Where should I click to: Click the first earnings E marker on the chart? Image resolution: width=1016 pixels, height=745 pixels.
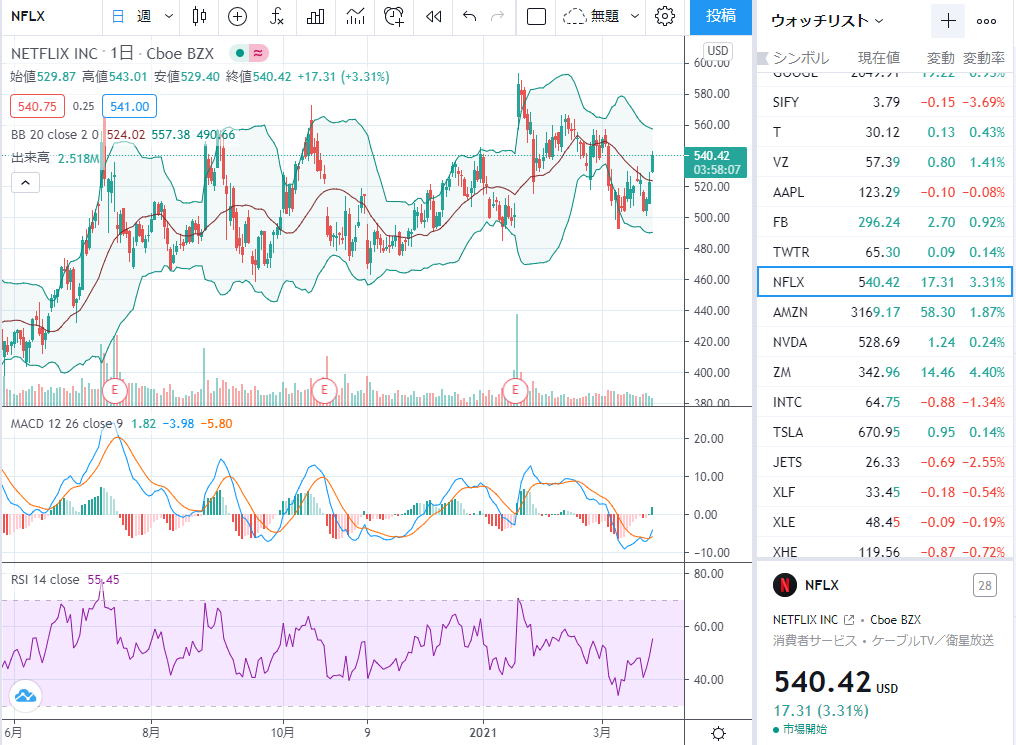click(115, 389)
